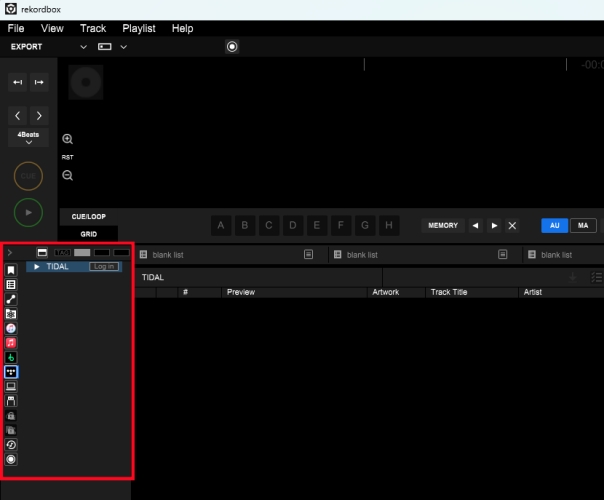Open the green Beatport icon in sidebar

(x=11, y=357)
